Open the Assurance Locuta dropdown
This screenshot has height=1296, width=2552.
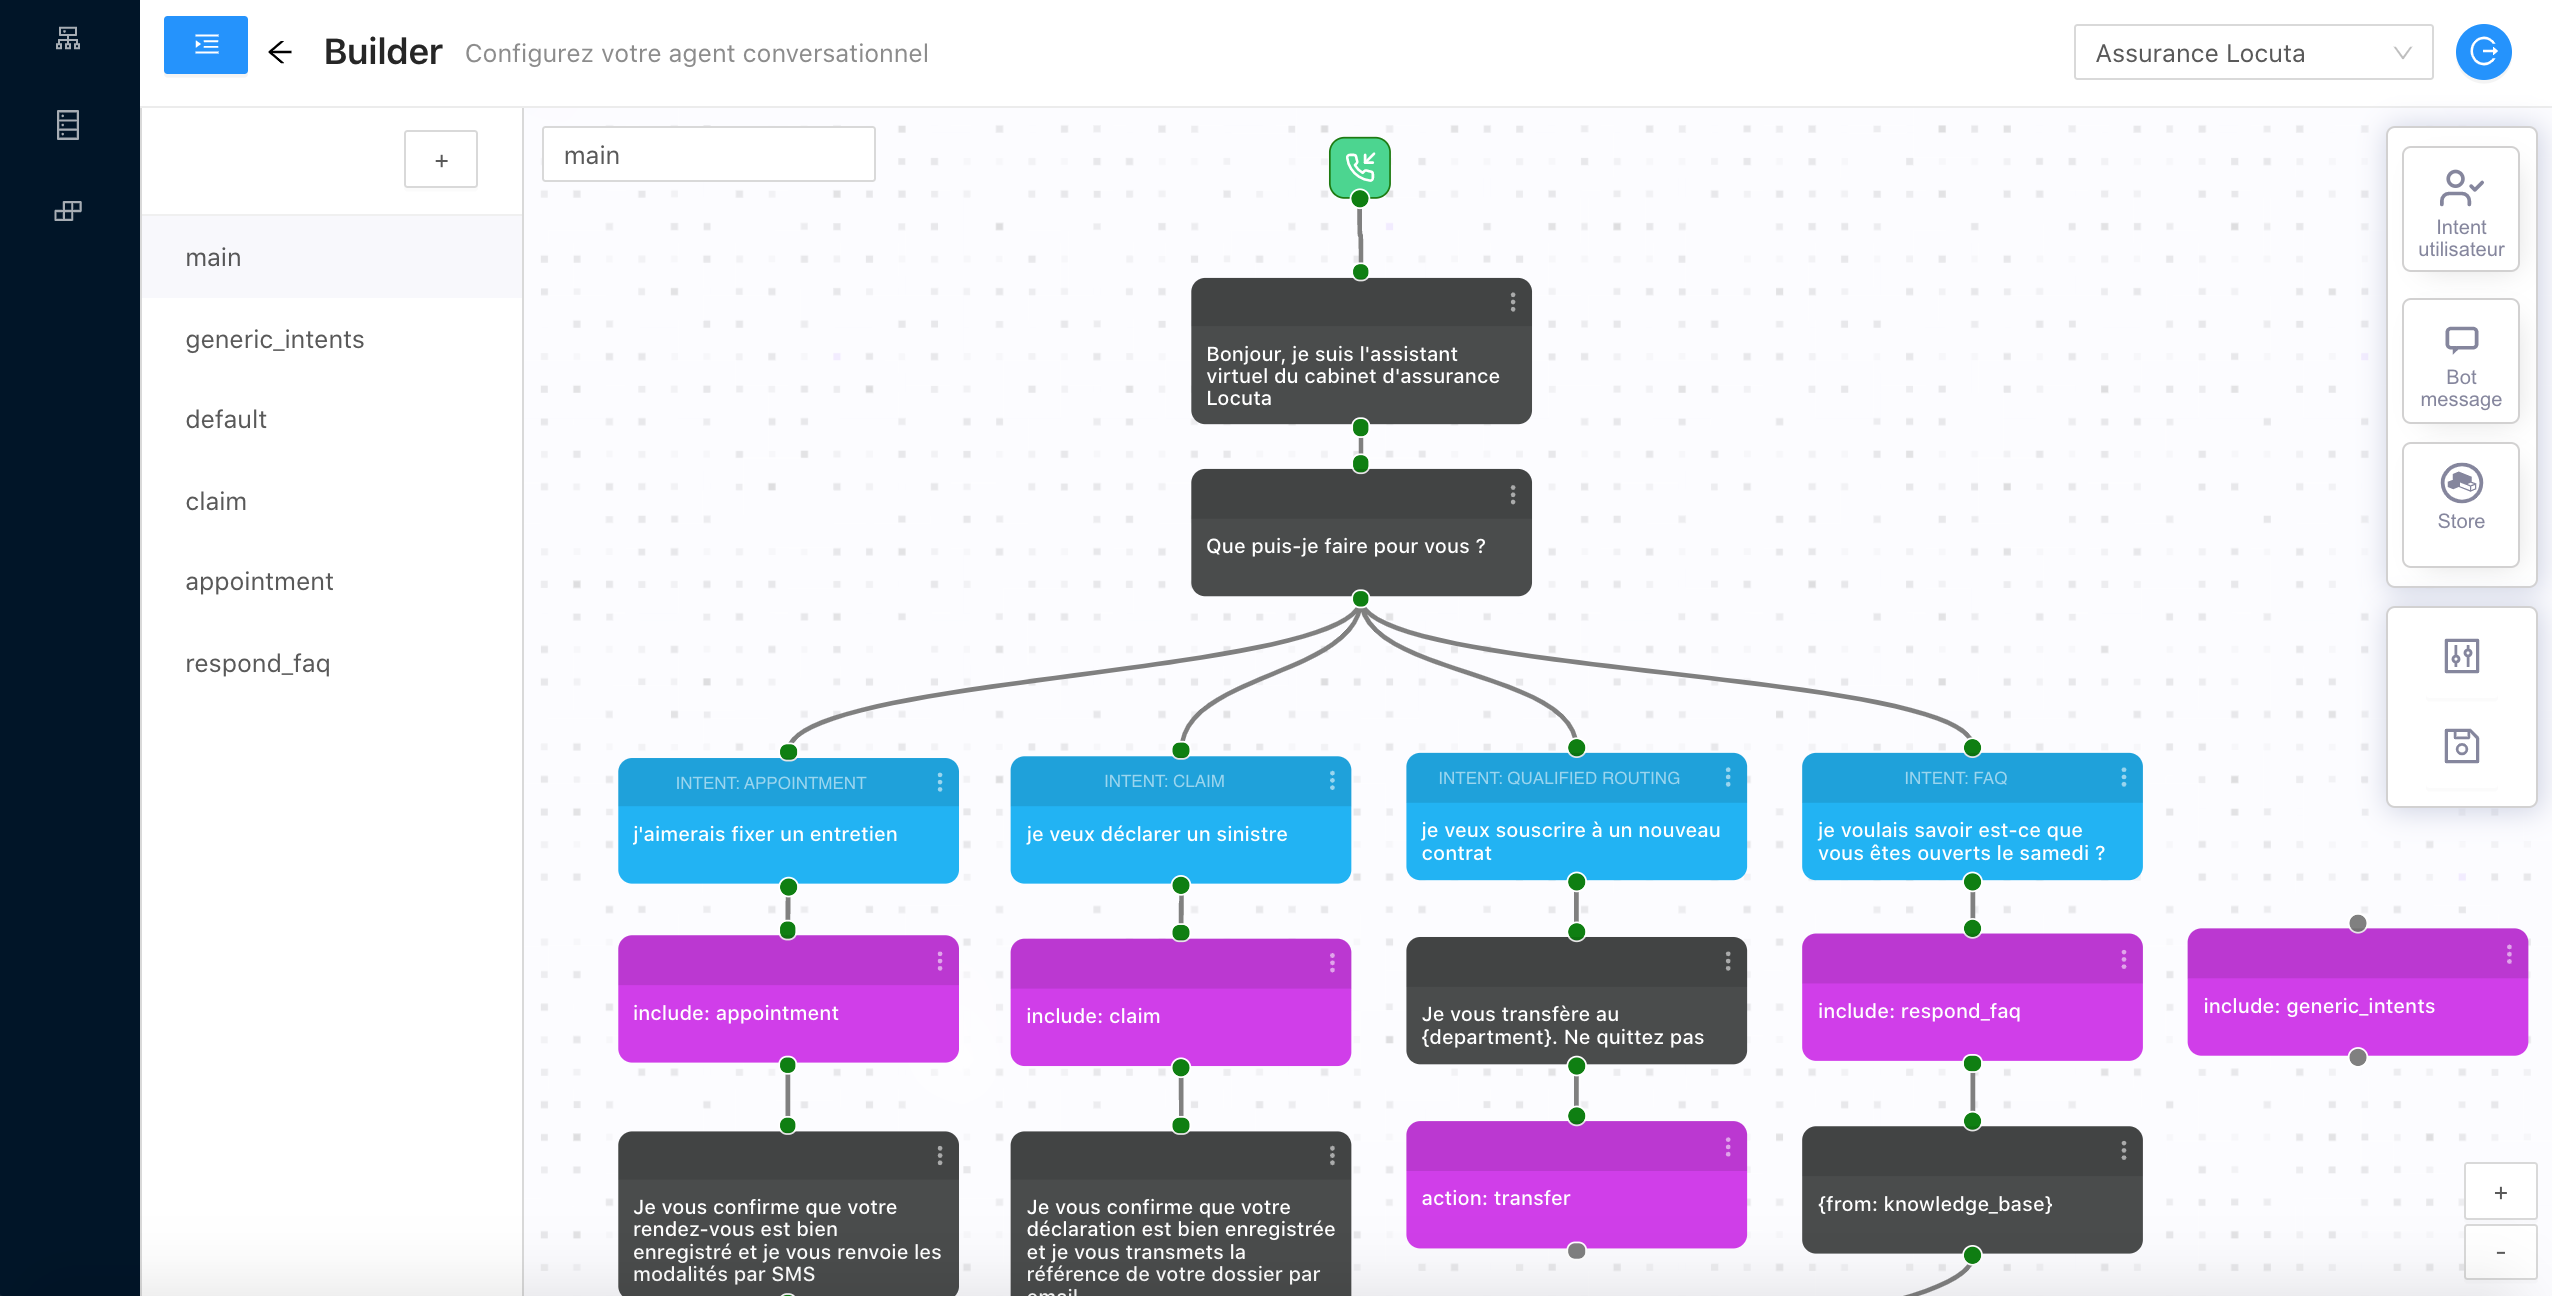[x=2252, y=53]
